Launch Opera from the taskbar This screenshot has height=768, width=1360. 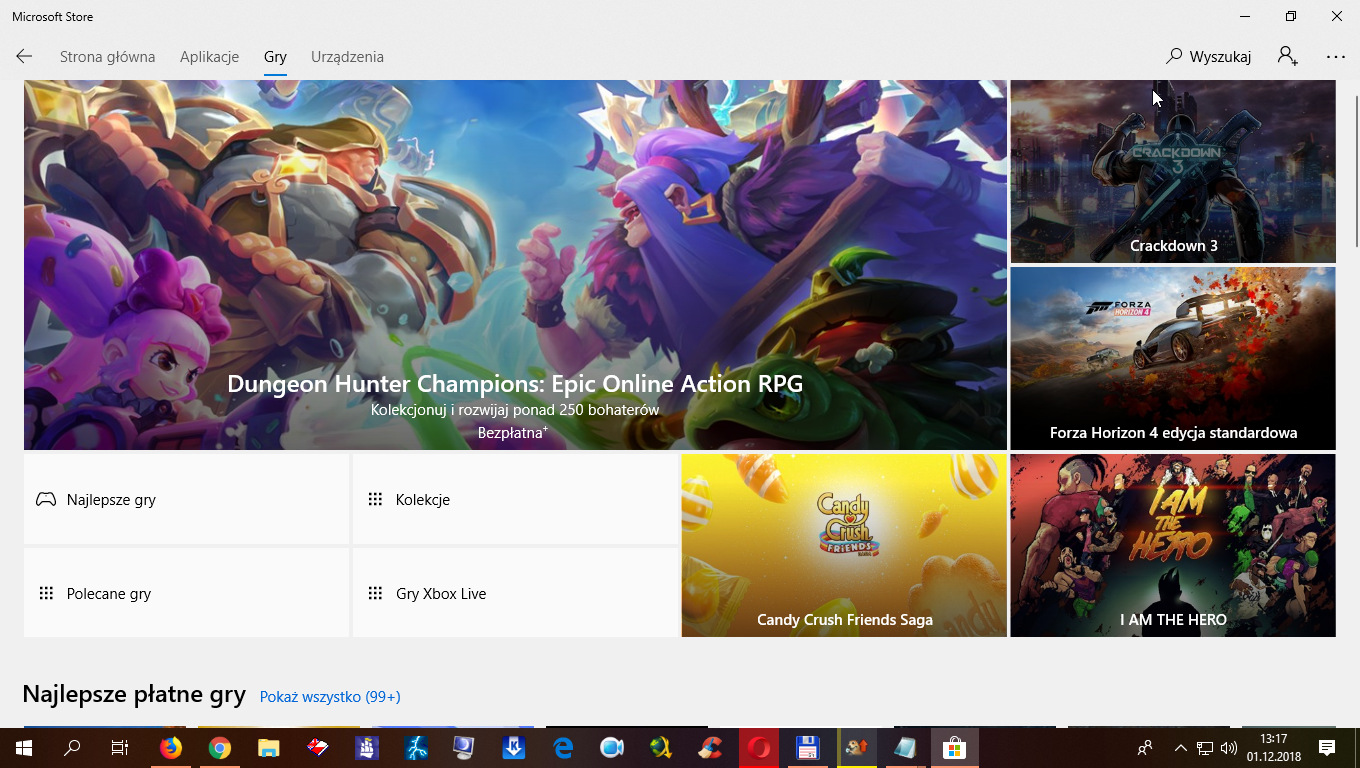pyautogui.click(x=759, y=747)
